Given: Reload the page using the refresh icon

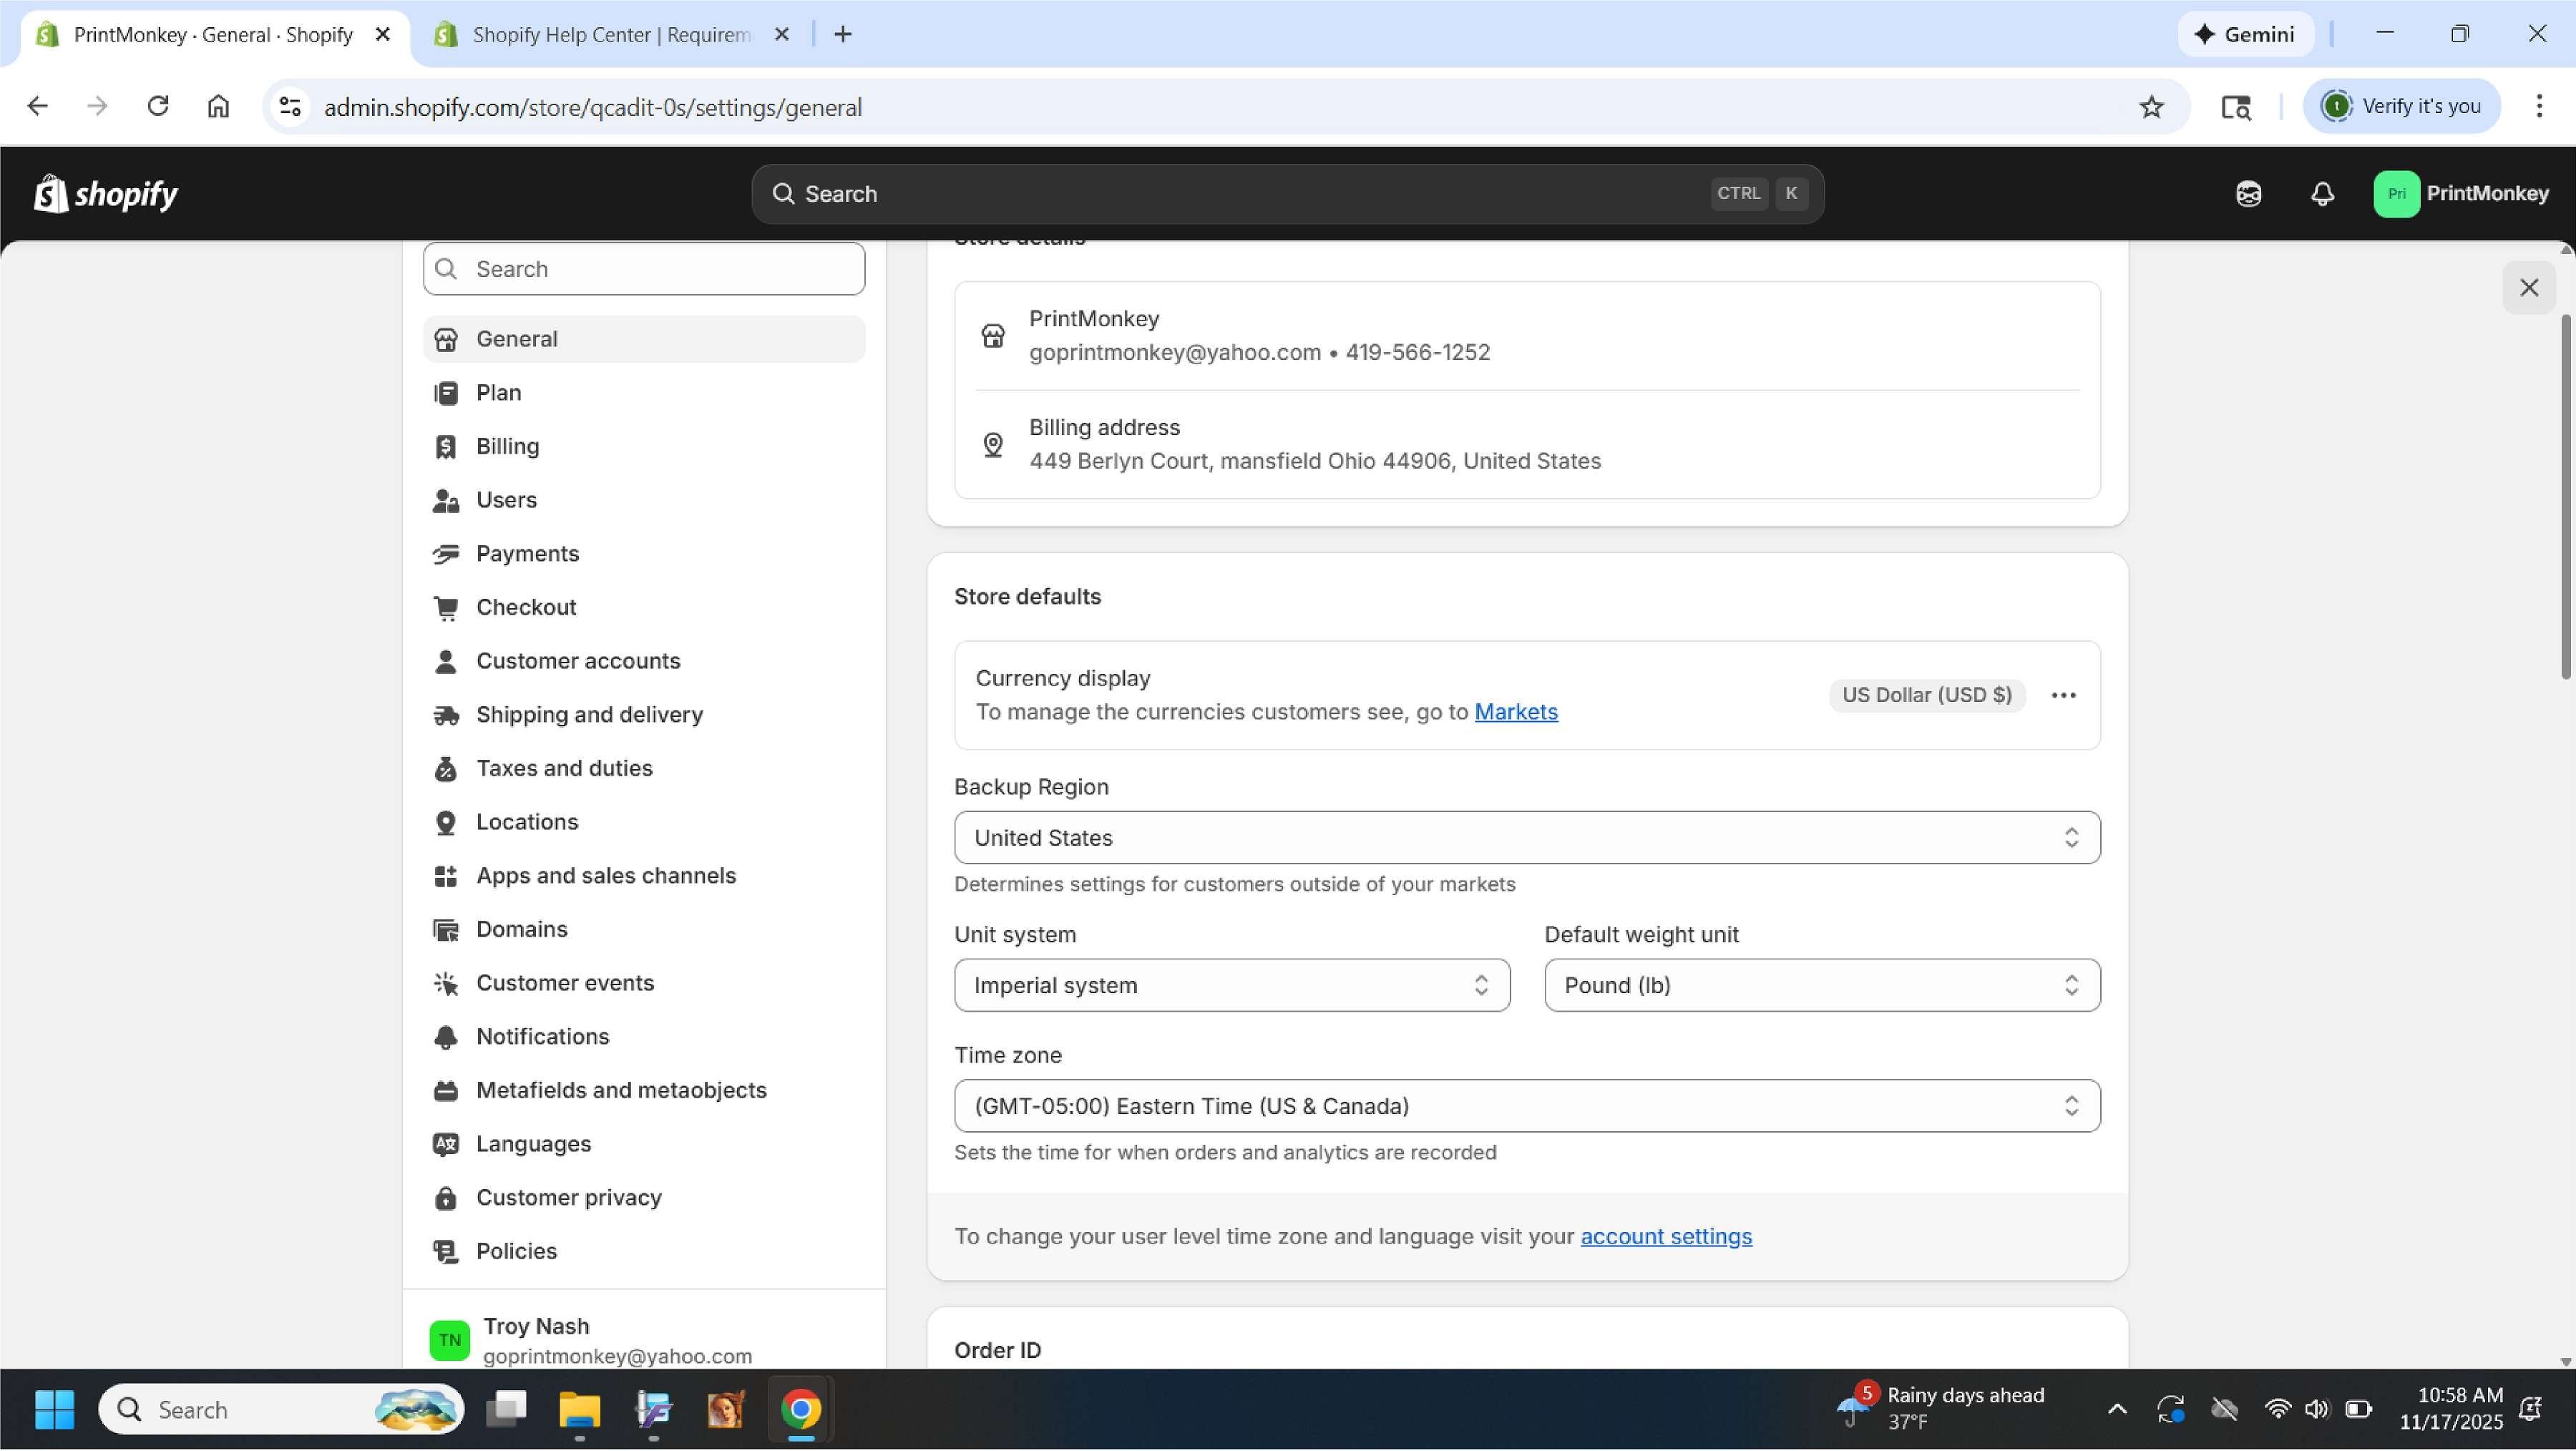Looking at the screenshot, I should [158, 106].
